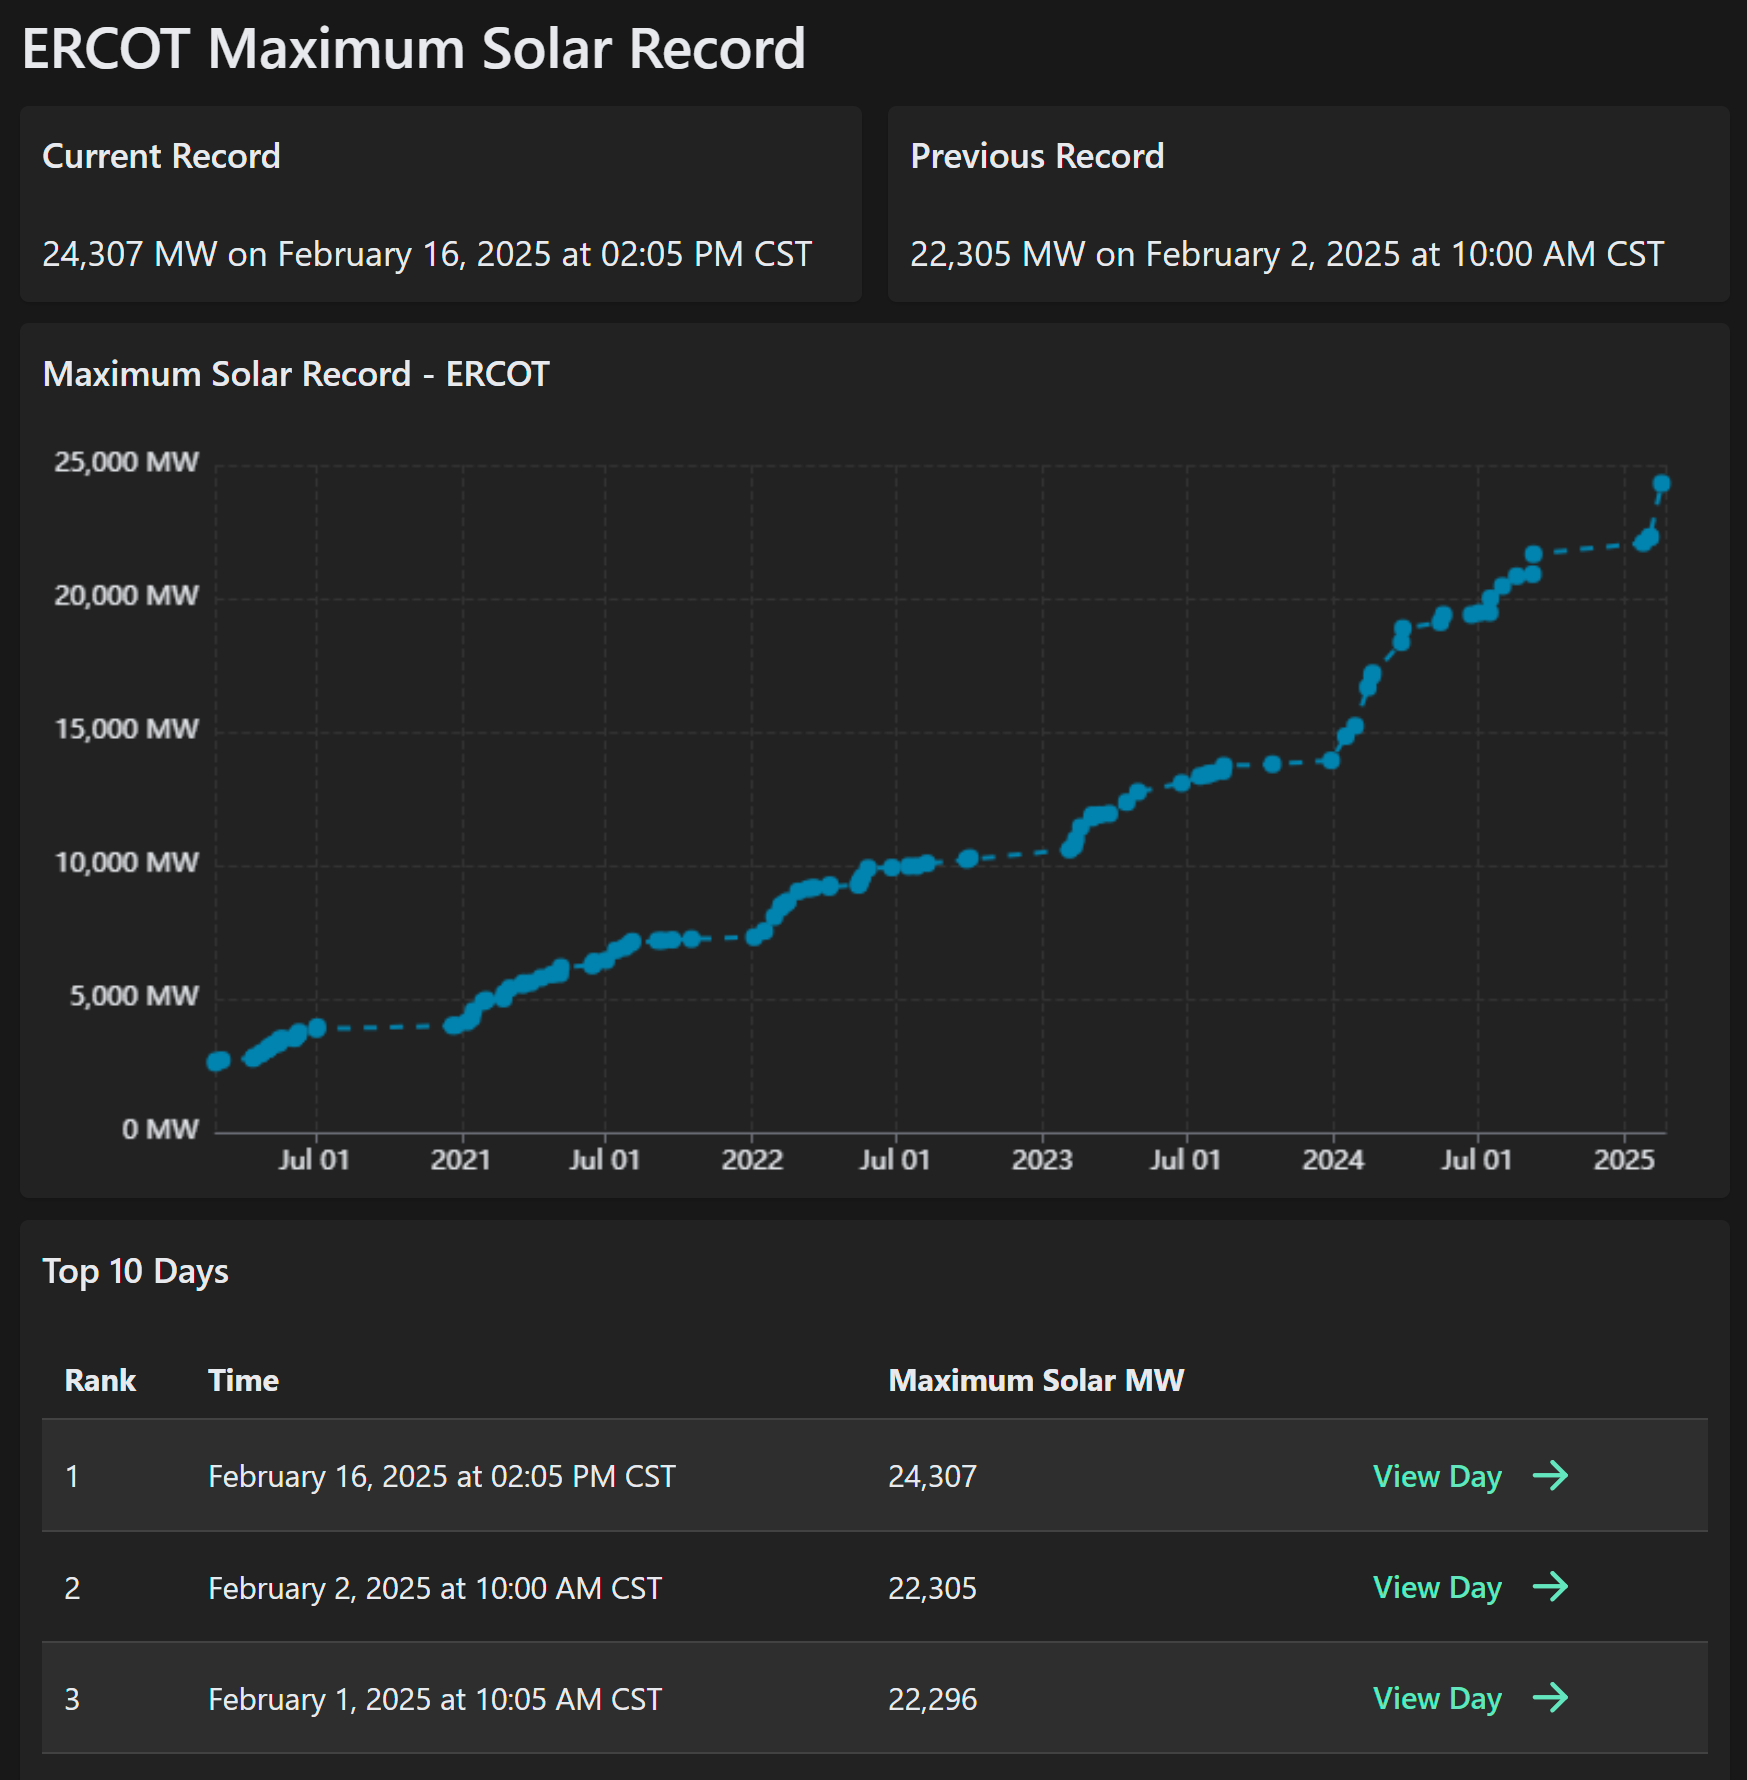Viewport: 1747px width, 1780px height.
Task: Select the highest data point on the chart
Action: (1661, 484)
